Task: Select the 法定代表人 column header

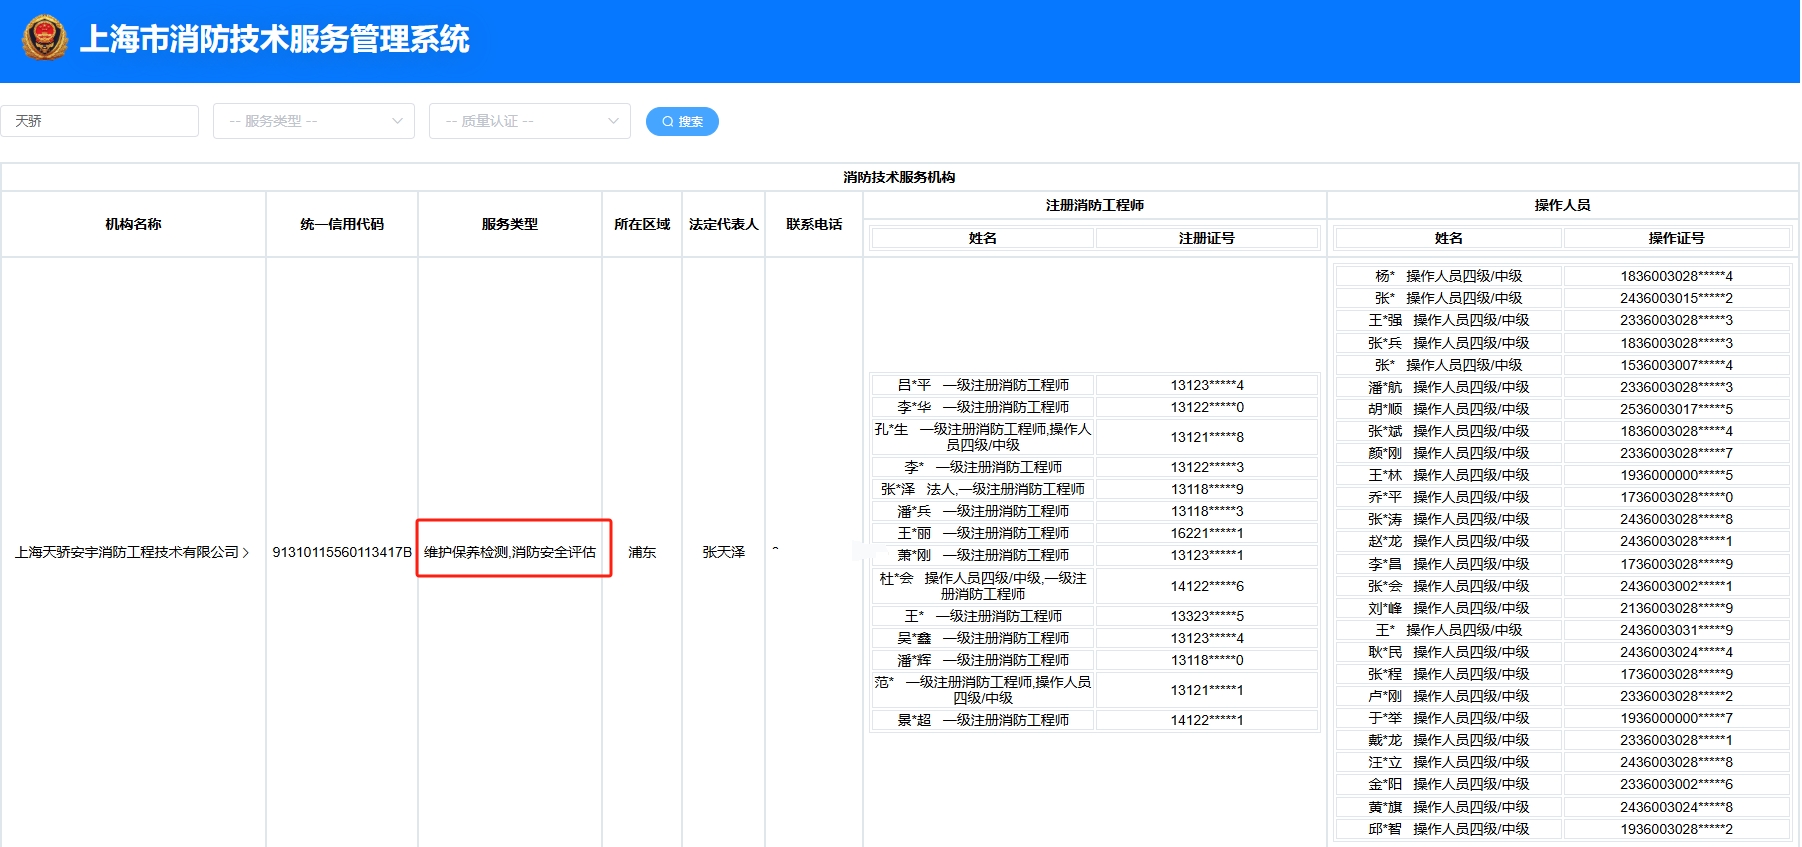Action: tap(724, 224)
